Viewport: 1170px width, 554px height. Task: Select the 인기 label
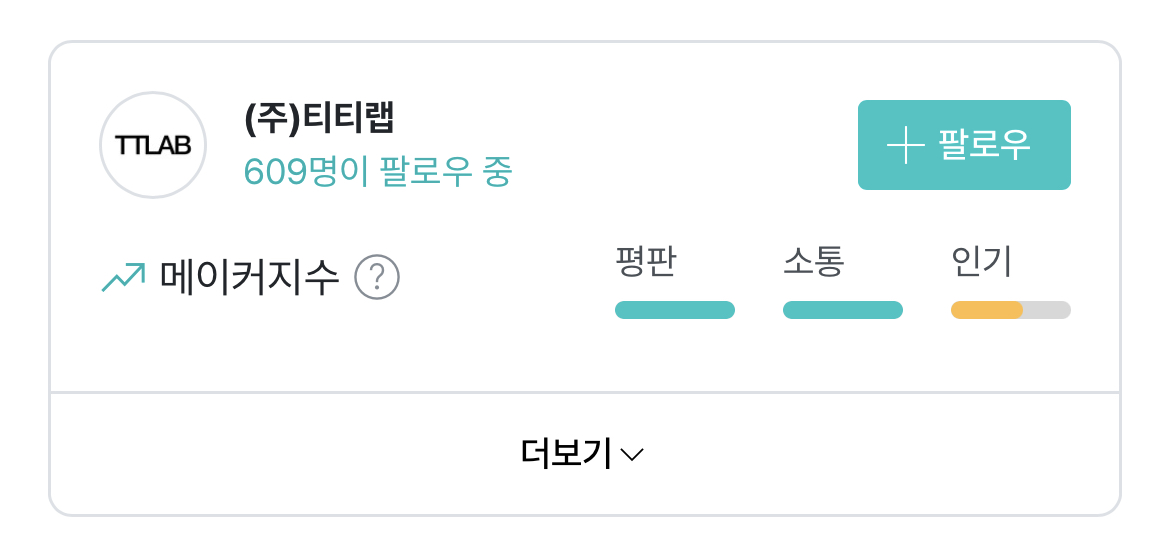[982, 262]
